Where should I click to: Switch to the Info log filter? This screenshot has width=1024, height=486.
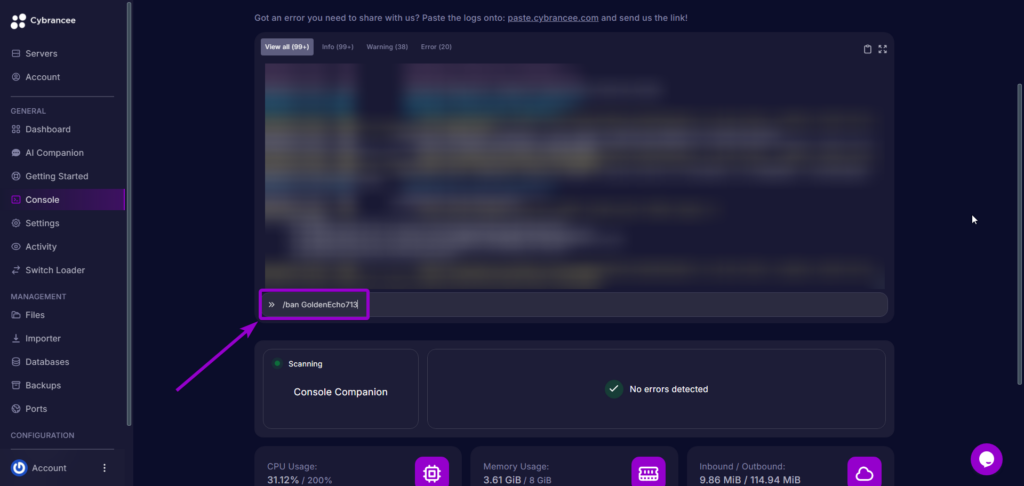click(337, 47)
